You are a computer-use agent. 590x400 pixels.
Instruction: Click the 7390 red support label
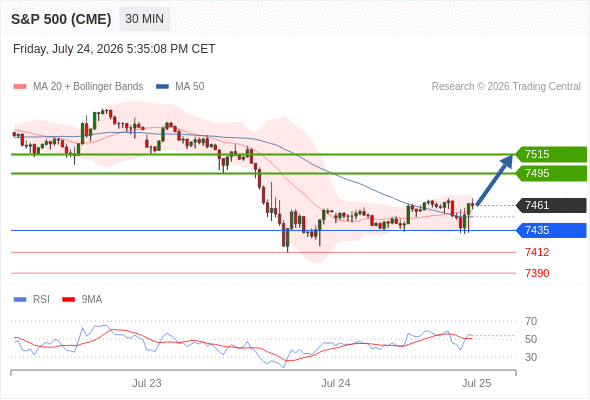[x=537, y=273]
